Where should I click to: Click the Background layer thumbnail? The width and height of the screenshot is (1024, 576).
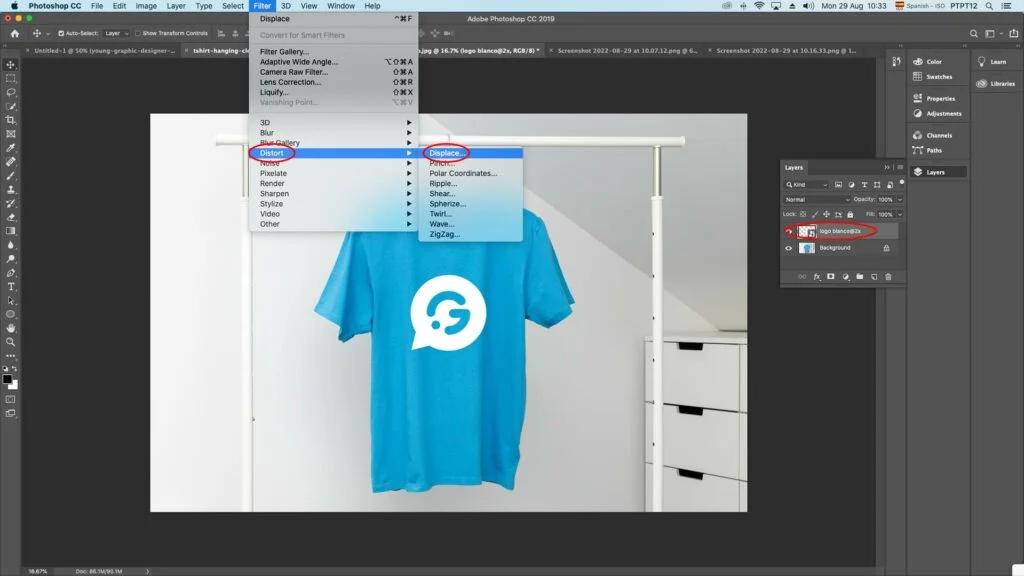pos(807,248)
